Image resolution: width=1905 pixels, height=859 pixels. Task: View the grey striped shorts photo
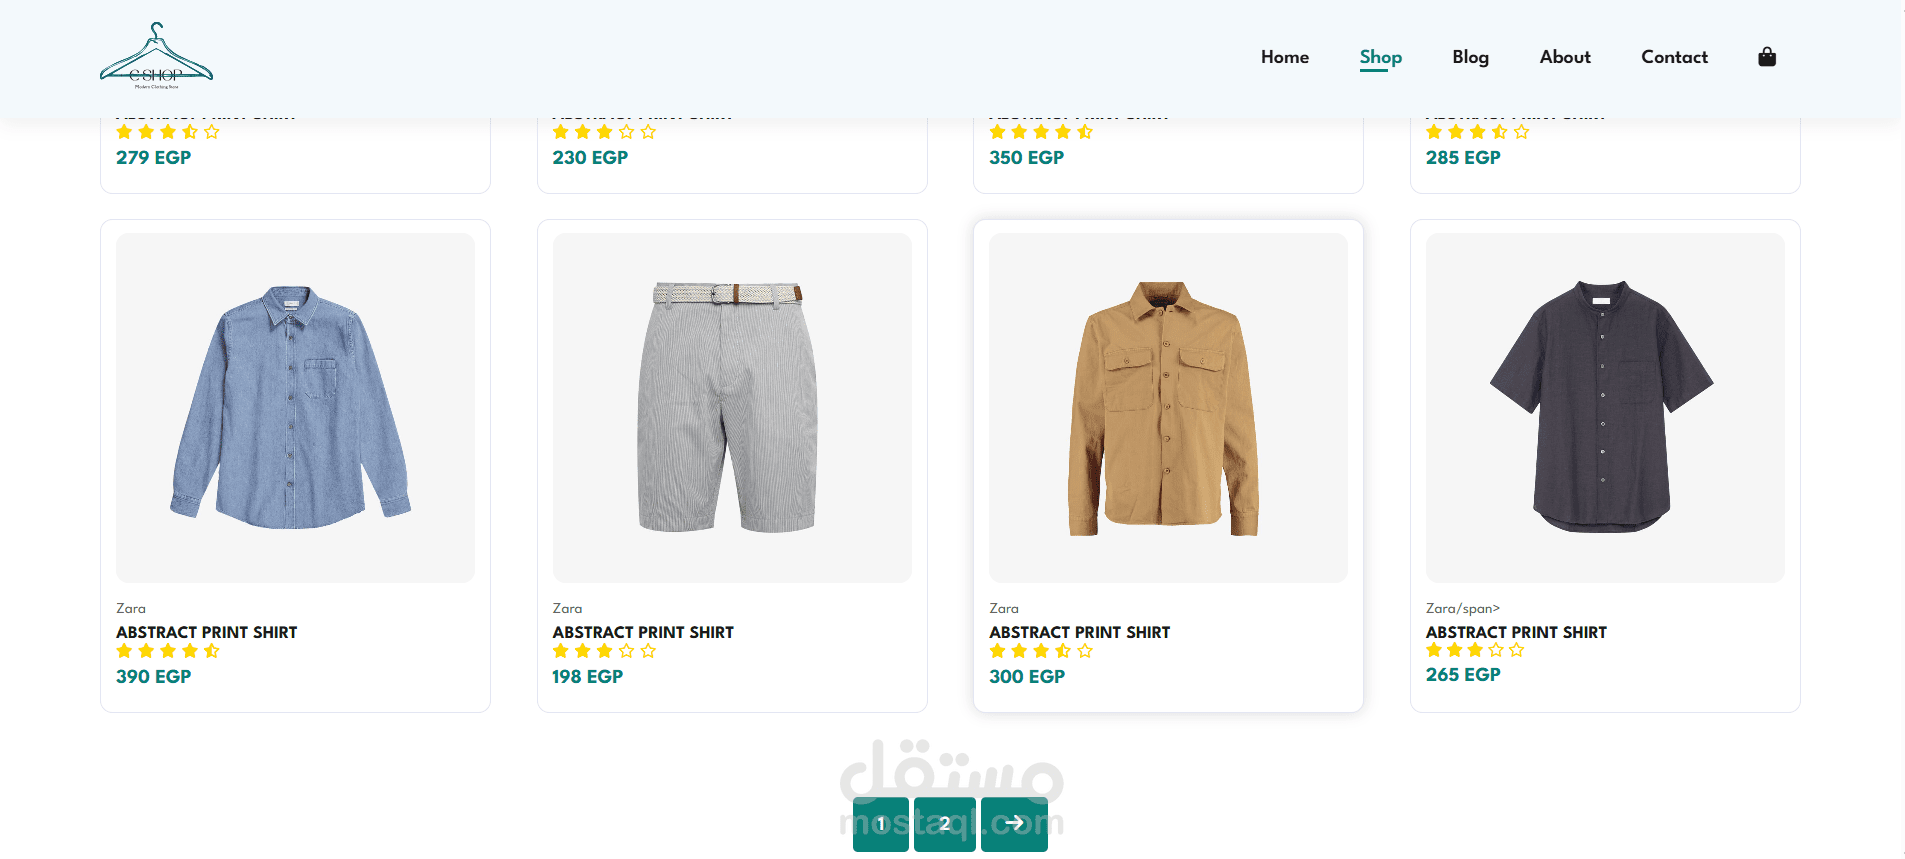pyautogui.click(x=731, y=408)
